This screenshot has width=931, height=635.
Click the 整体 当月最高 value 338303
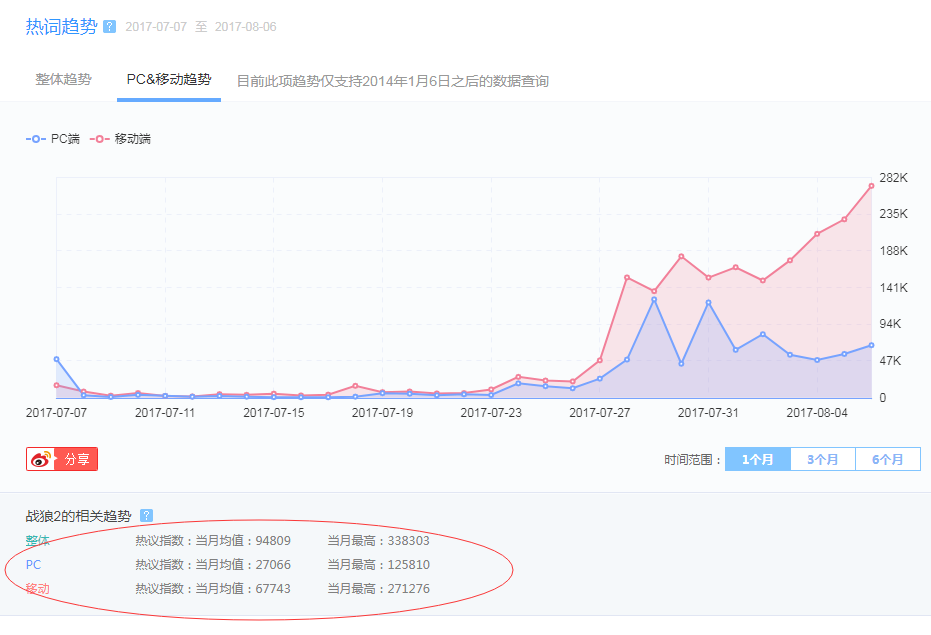(408, 541)
